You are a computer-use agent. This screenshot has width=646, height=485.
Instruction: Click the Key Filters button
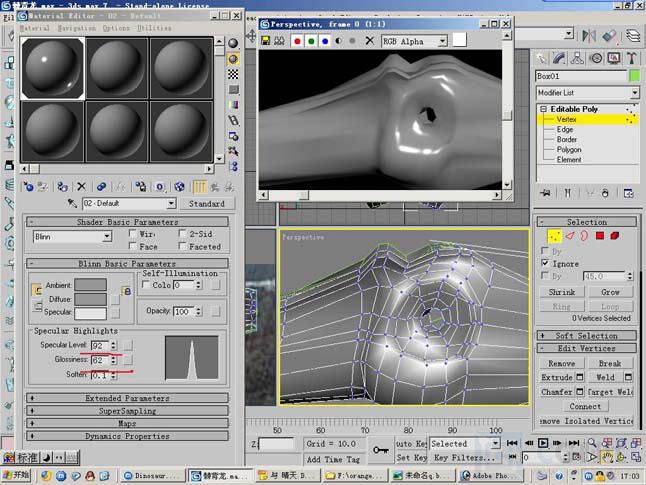tap(464, 457)
